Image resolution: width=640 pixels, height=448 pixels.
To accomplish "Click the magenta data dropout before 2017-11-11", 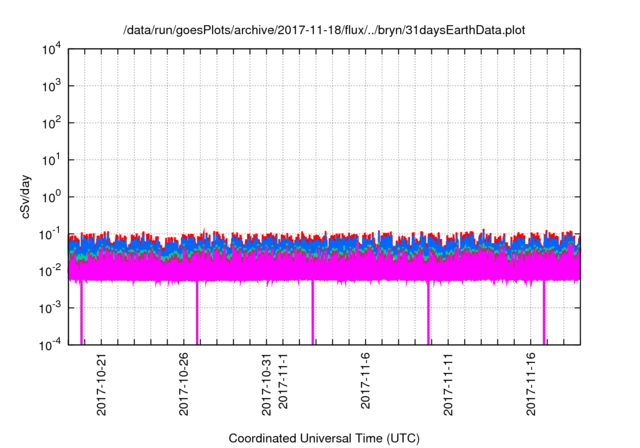I will click(x=428, y=313).
